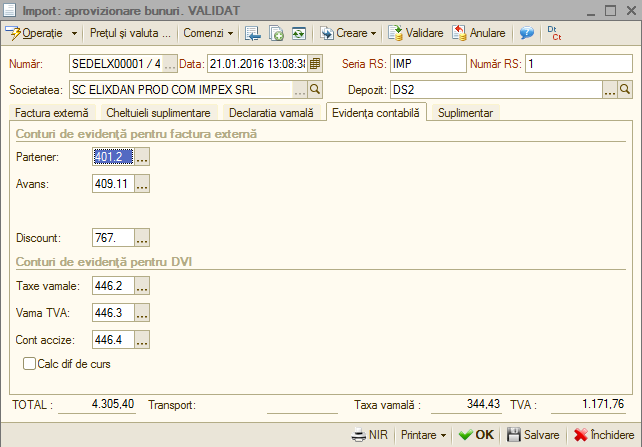Expand the Operație dropdown arrow
This screenshot has width=642, height=447.
click(74, 33)
